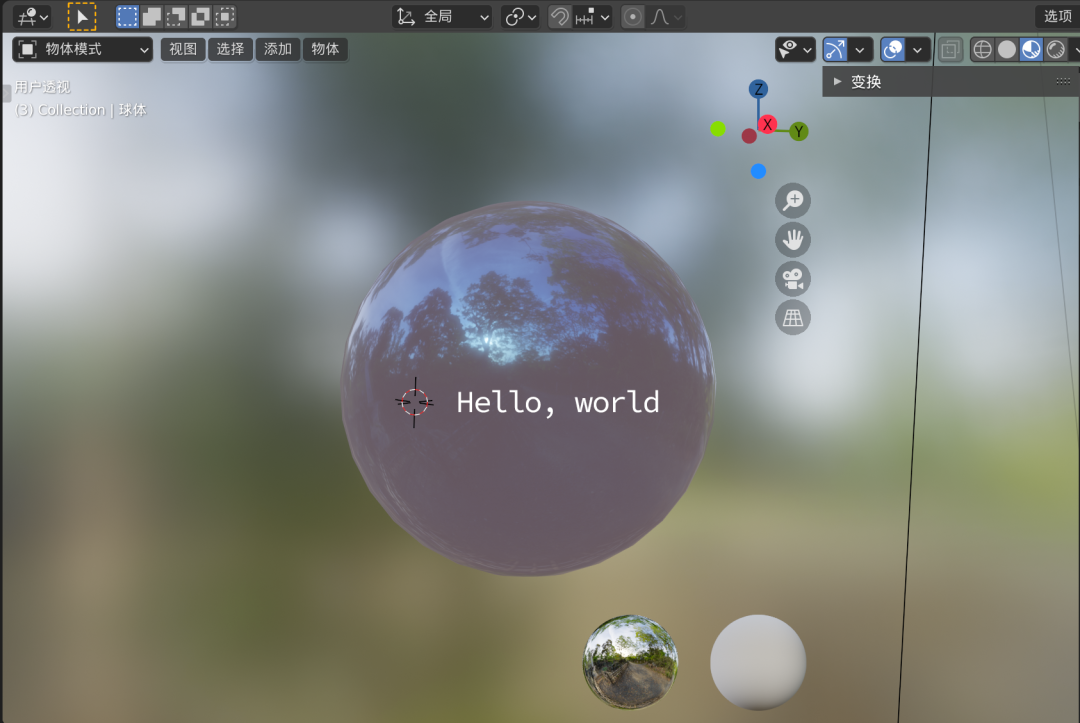Click the red X axis gizmo

coord(767,125)
